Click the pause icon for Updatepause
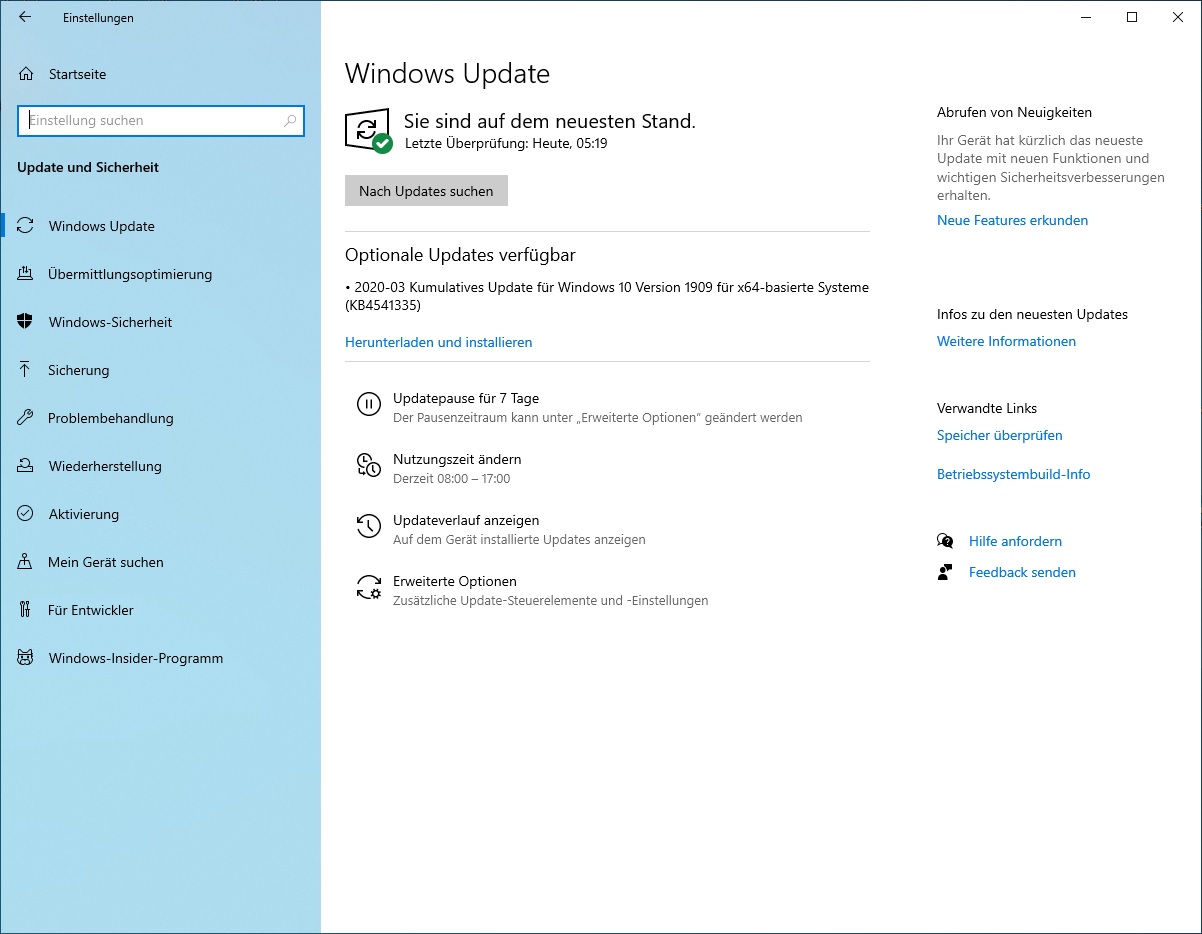 tap(369, 404)
